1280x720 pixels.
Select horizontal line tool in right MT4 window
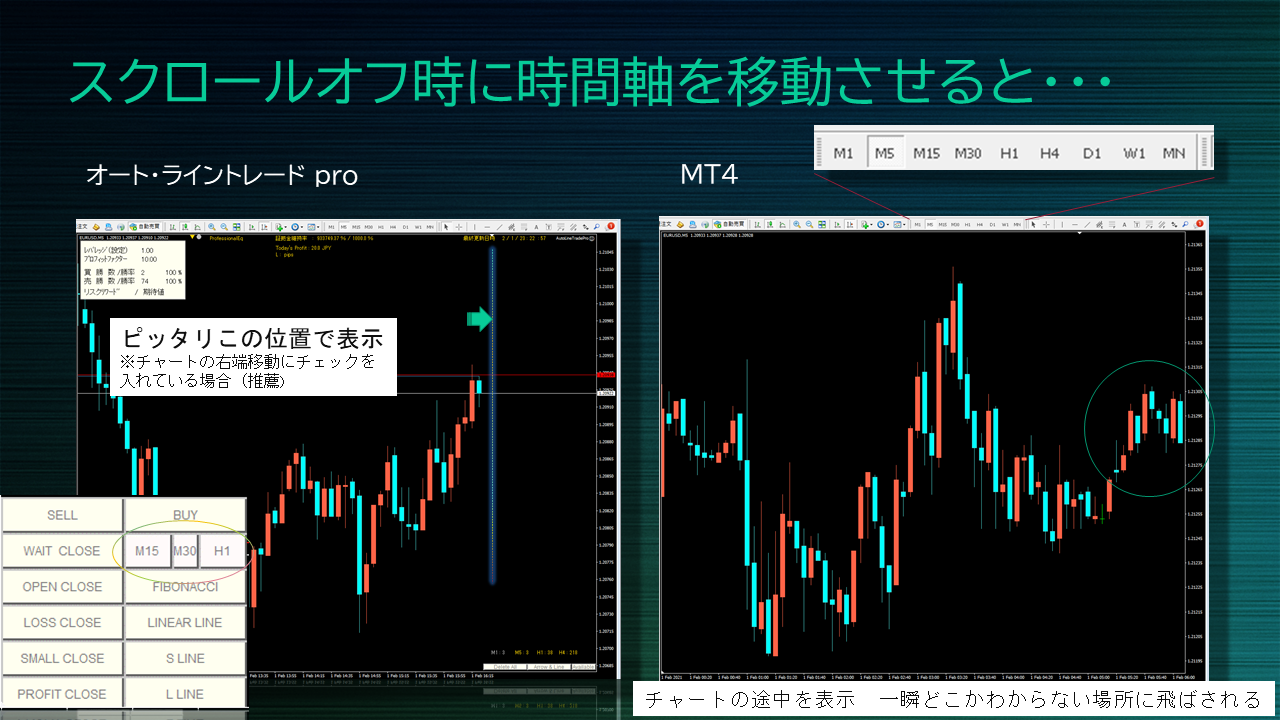1074,224
